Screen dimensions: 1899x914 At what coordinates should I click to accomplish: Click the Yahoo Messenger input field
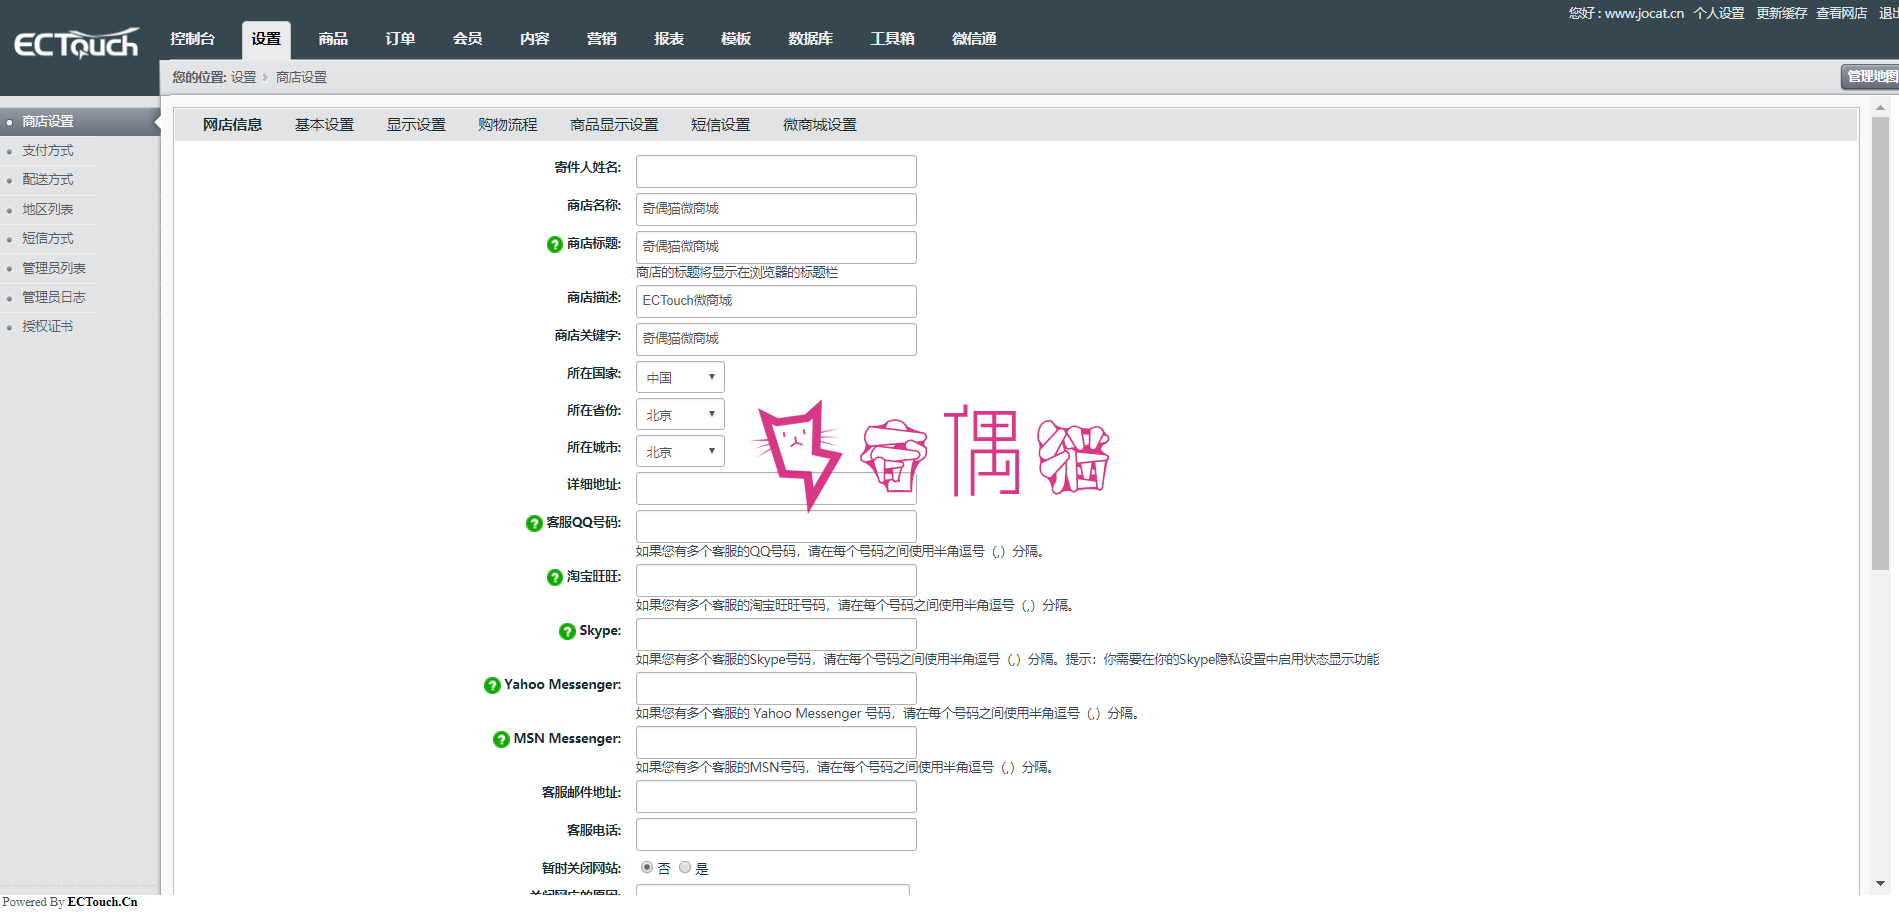[x=776, y=688]
